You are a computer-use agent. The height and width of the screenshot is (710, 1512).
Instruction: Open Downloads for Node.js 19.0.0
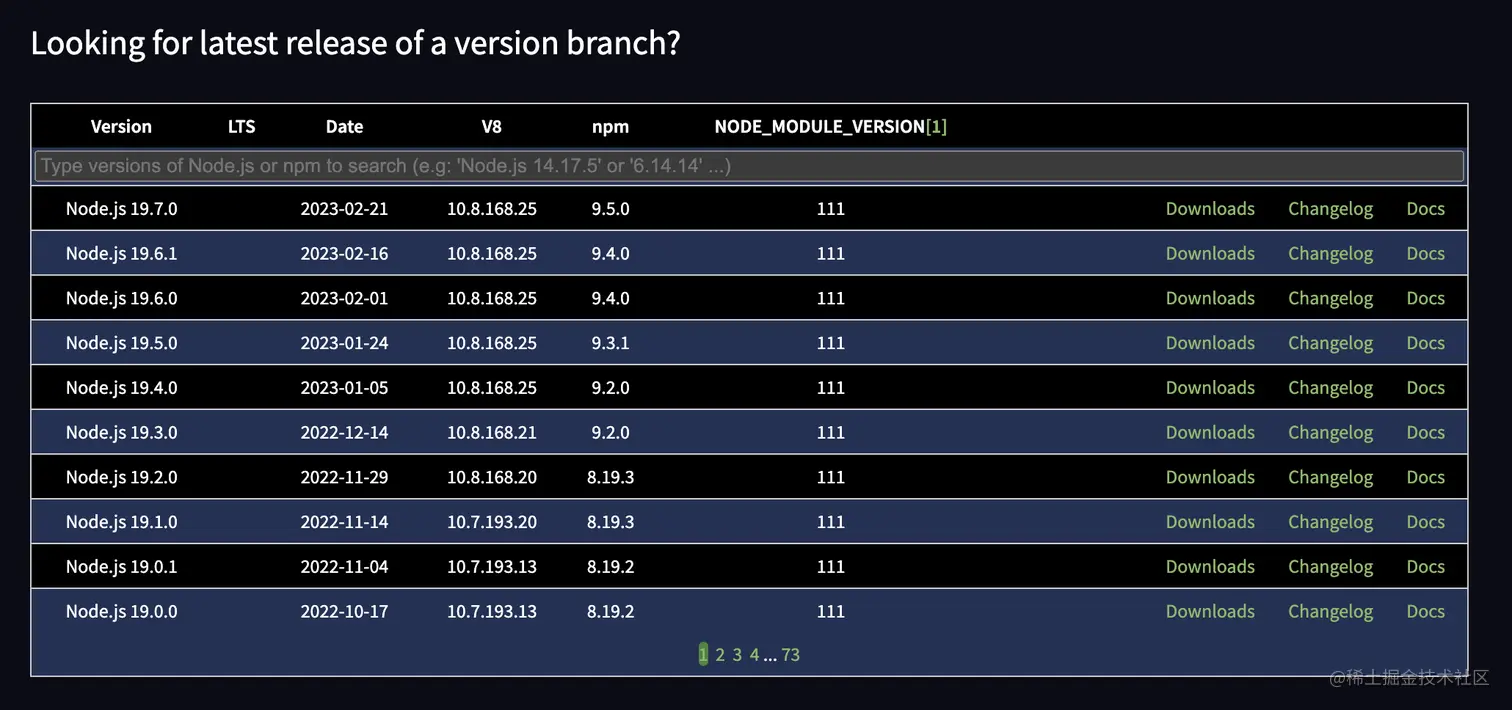(1210, 611)
